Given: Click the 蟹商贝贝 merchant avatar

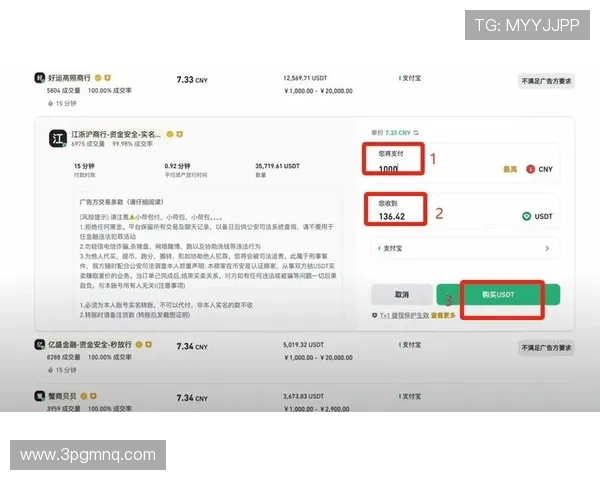Looking at the screenshot, I should pyautogui.click(x=40, y=396).
